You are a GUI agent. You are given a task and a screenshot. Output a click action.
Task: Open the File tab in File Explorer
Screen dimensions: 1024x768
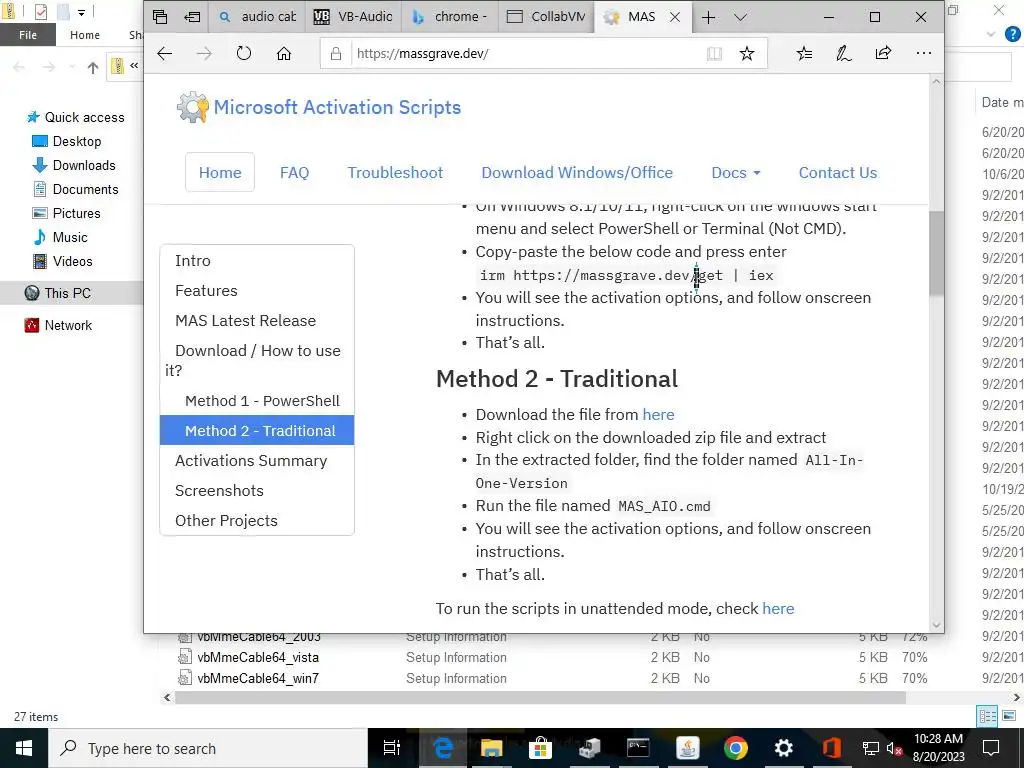click(x=27, y=35)
